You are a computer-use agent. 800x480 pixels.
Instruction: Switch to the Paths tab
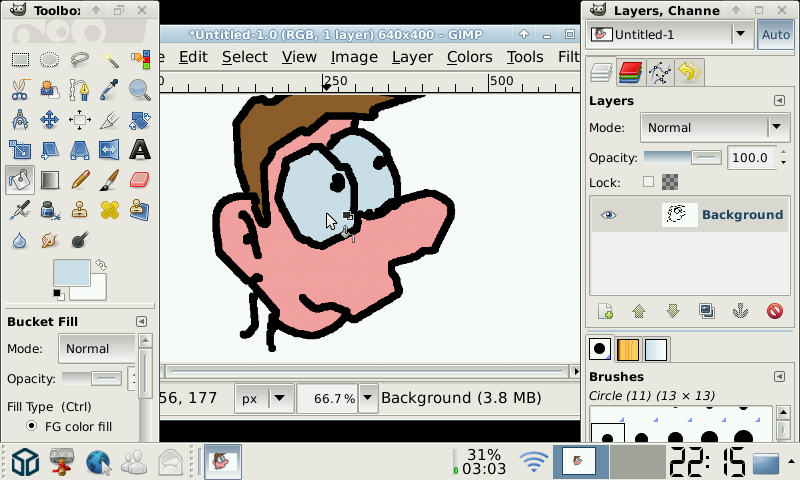tap(660, 72)
